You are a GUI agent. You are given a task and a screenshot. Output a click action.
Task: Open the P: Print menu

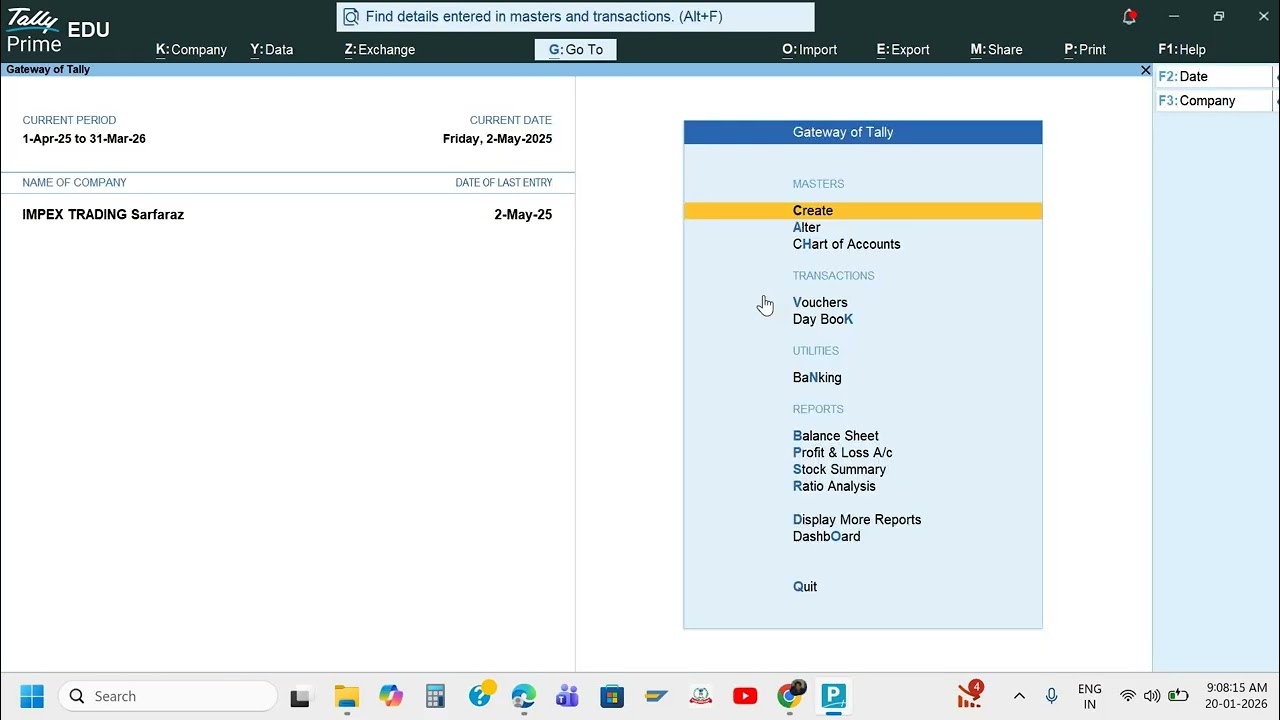tap(1085, 50)
